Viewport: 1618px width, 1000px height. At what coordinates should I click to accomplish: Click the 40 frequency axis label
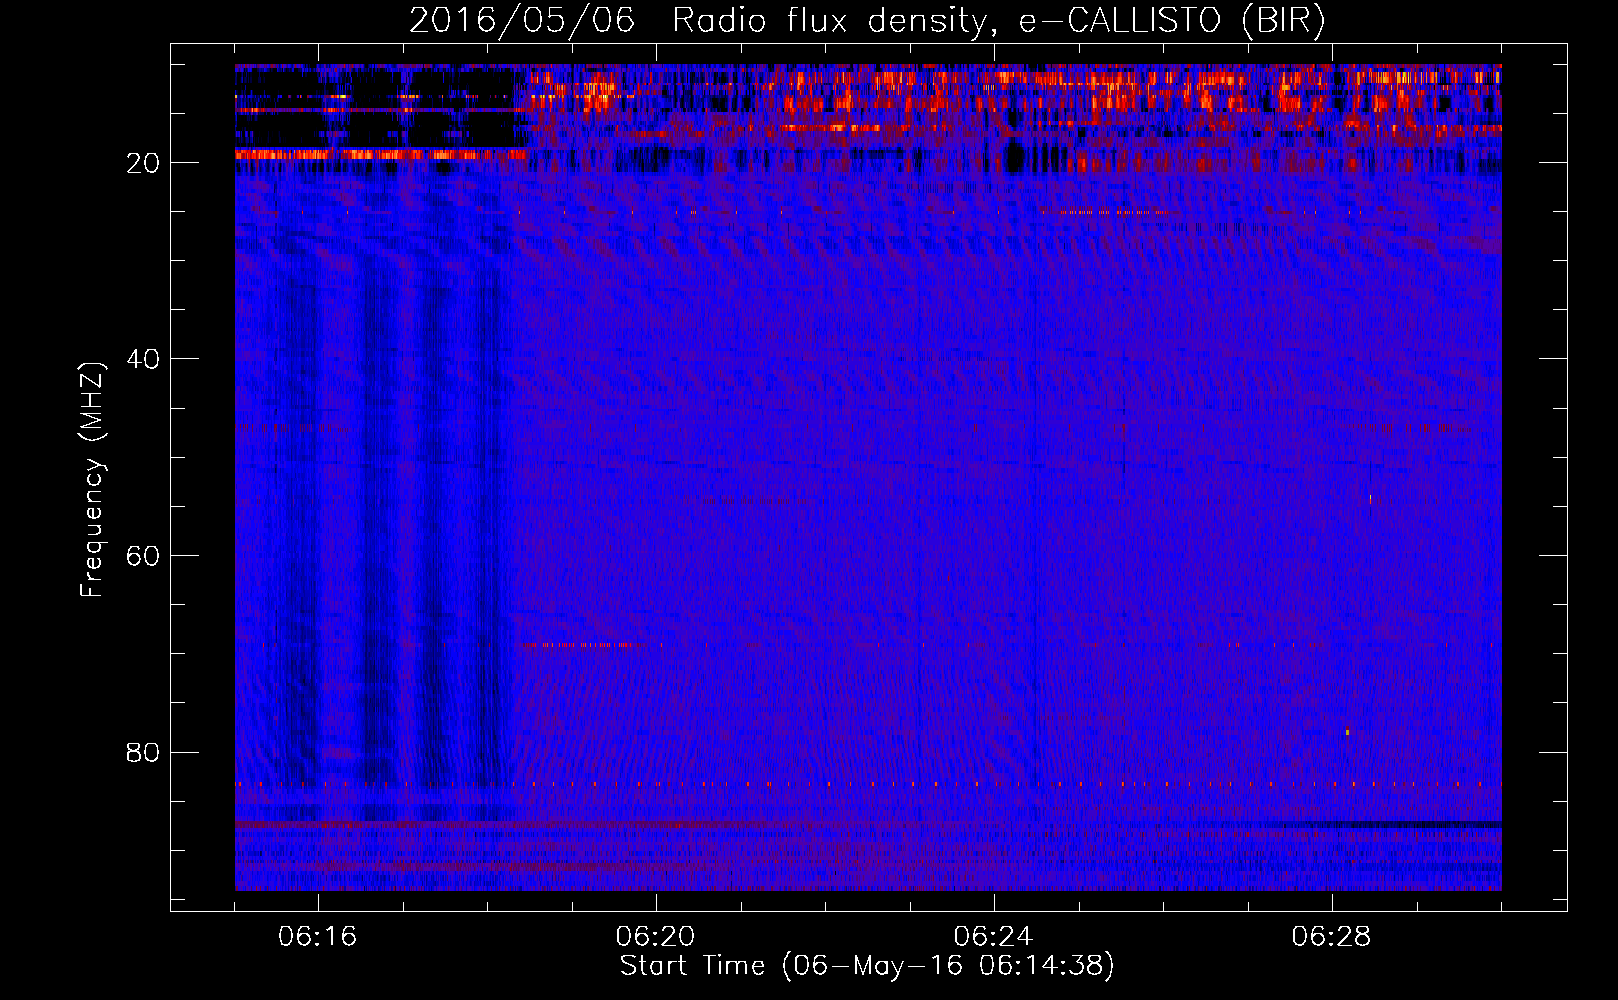point(144,359)
